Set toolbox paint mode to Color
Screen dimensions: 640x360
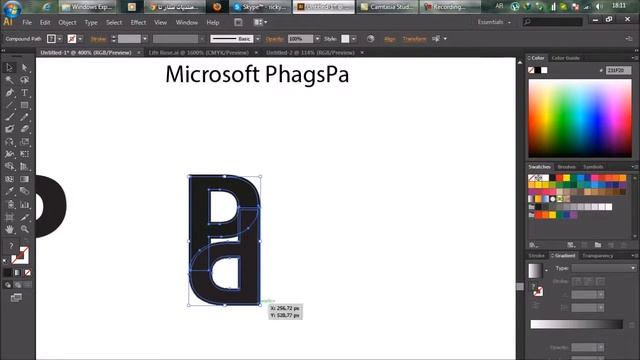coord(8,273)
